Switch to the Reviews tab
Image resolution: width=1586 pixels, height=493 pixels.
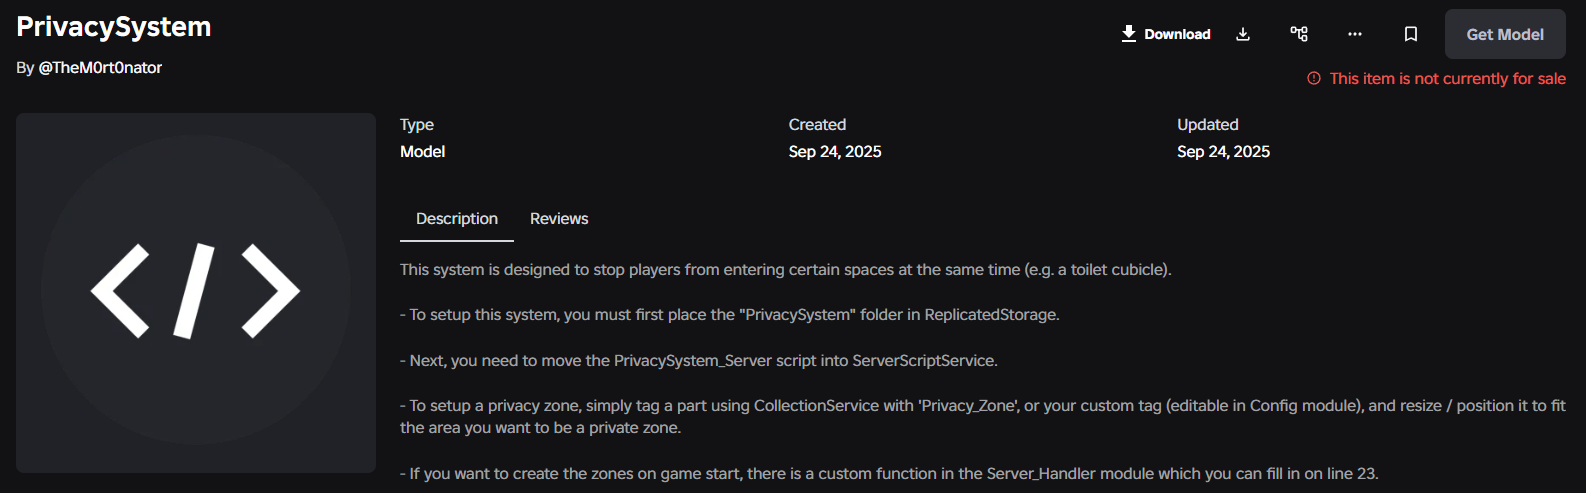click(559, 218)
